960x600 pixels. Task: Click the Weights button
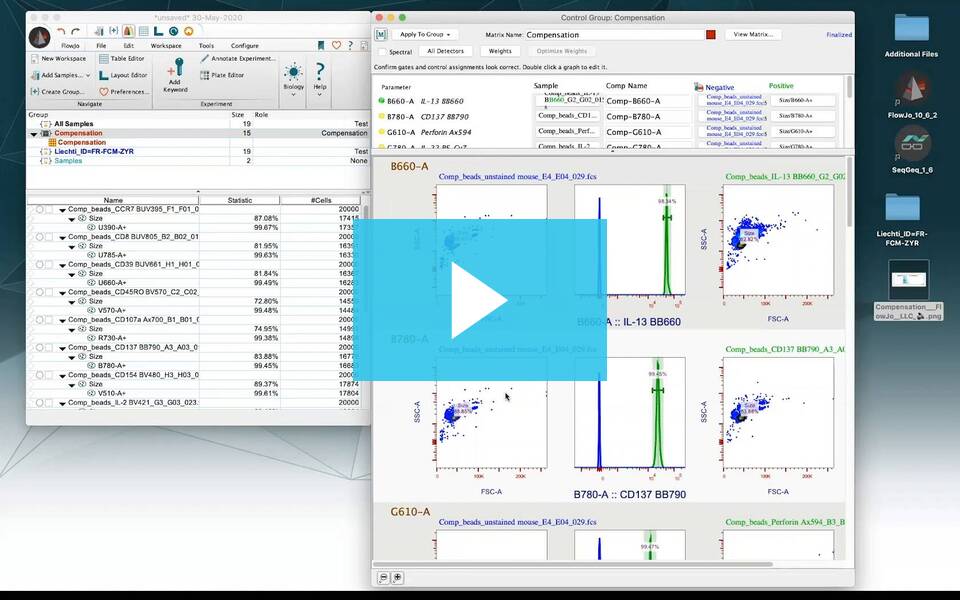(x=500, y=51)
